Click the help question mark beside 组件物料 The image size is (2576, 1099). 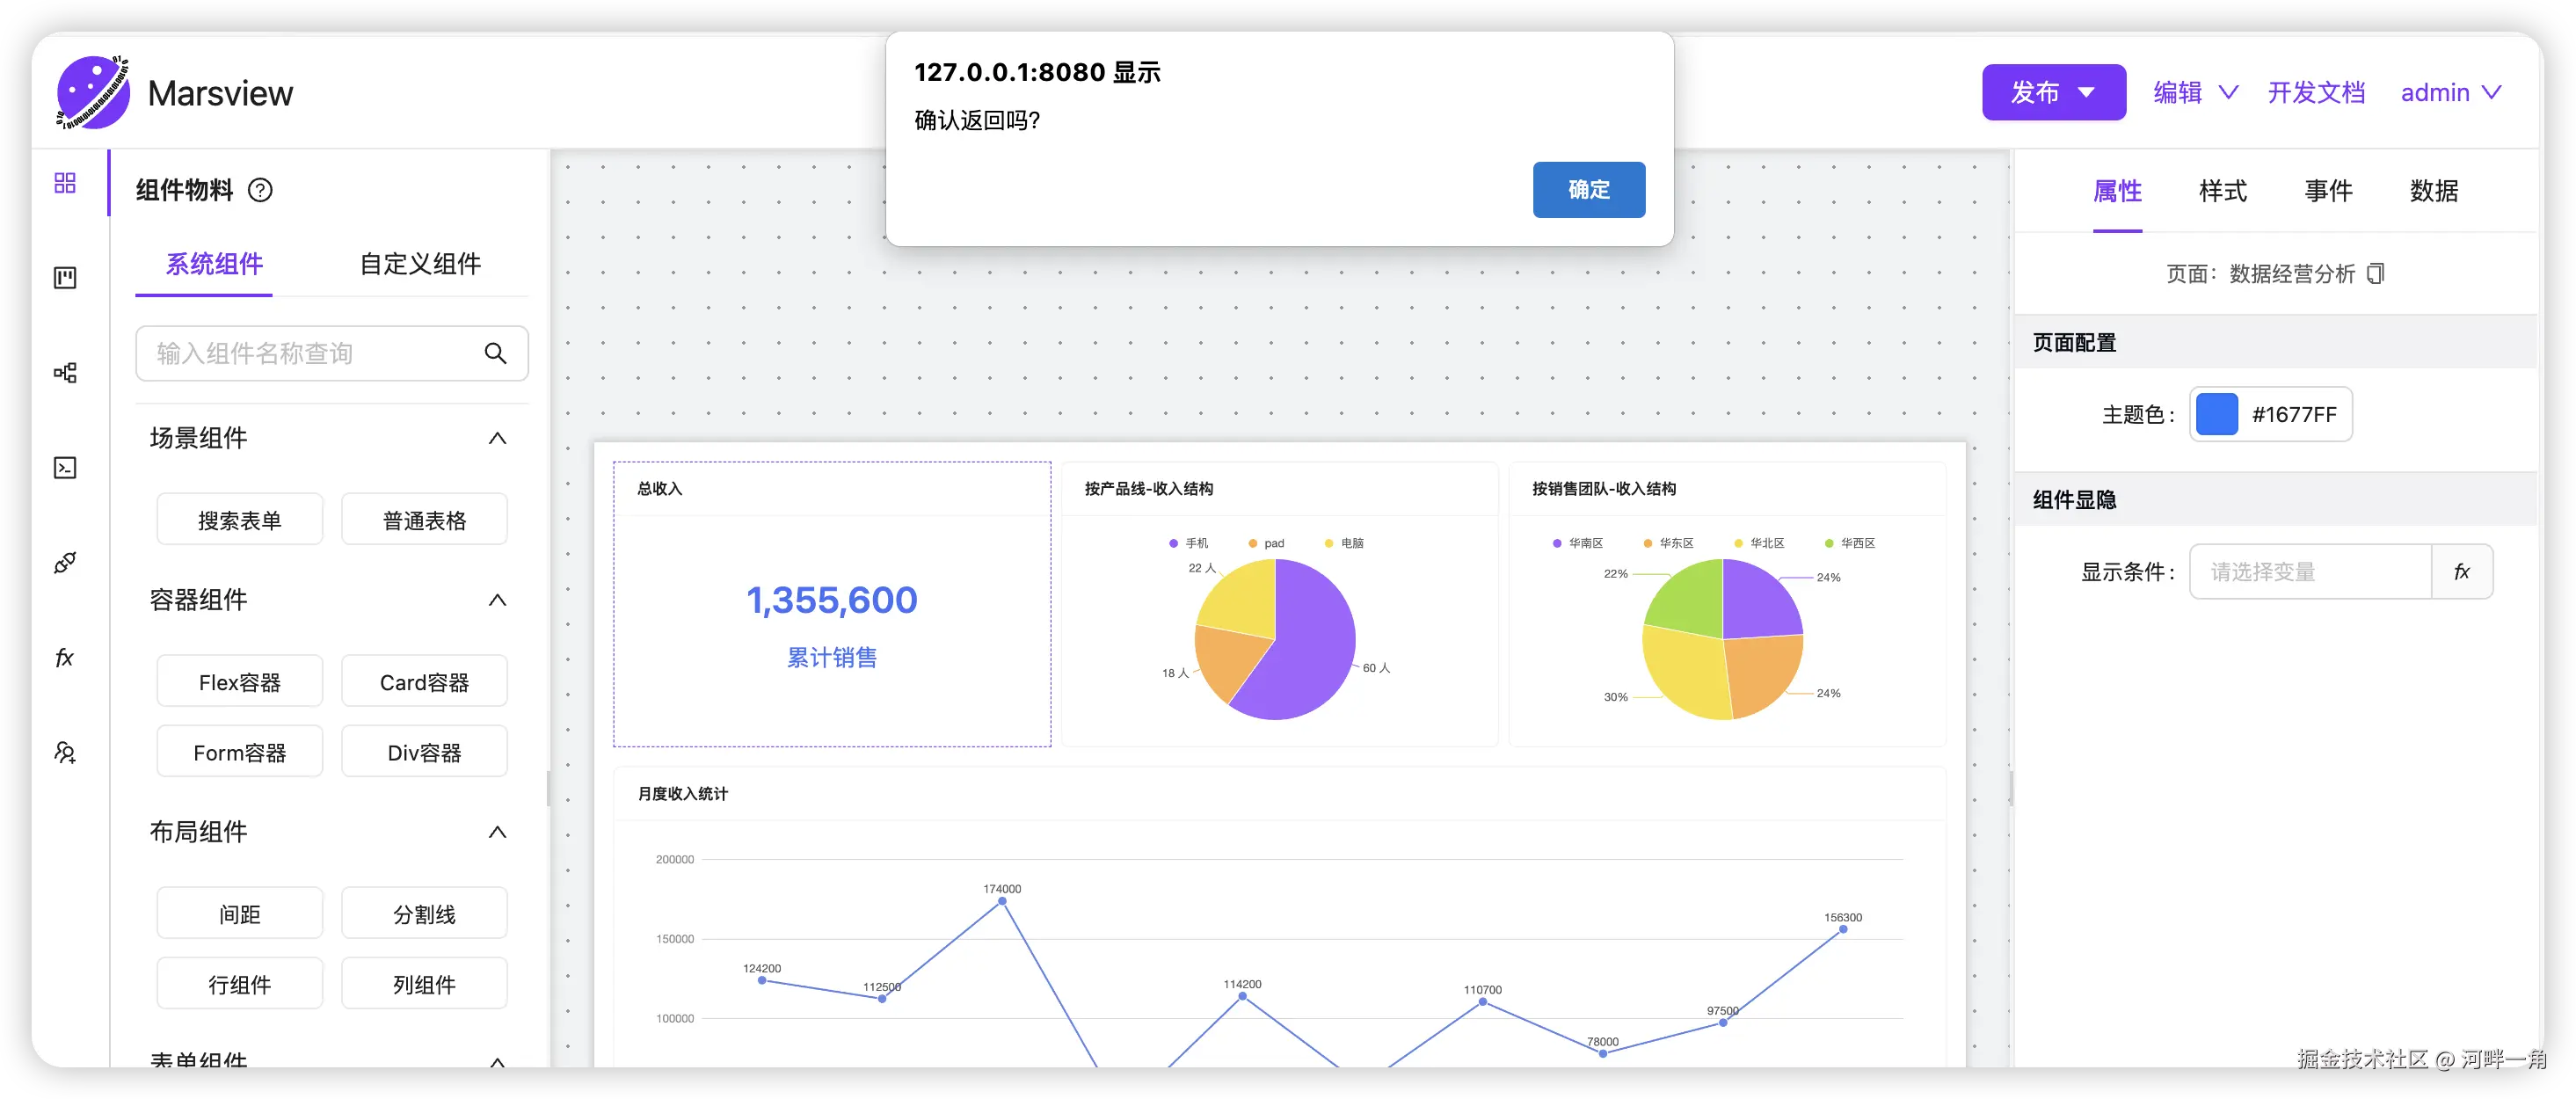click(260, 190)
